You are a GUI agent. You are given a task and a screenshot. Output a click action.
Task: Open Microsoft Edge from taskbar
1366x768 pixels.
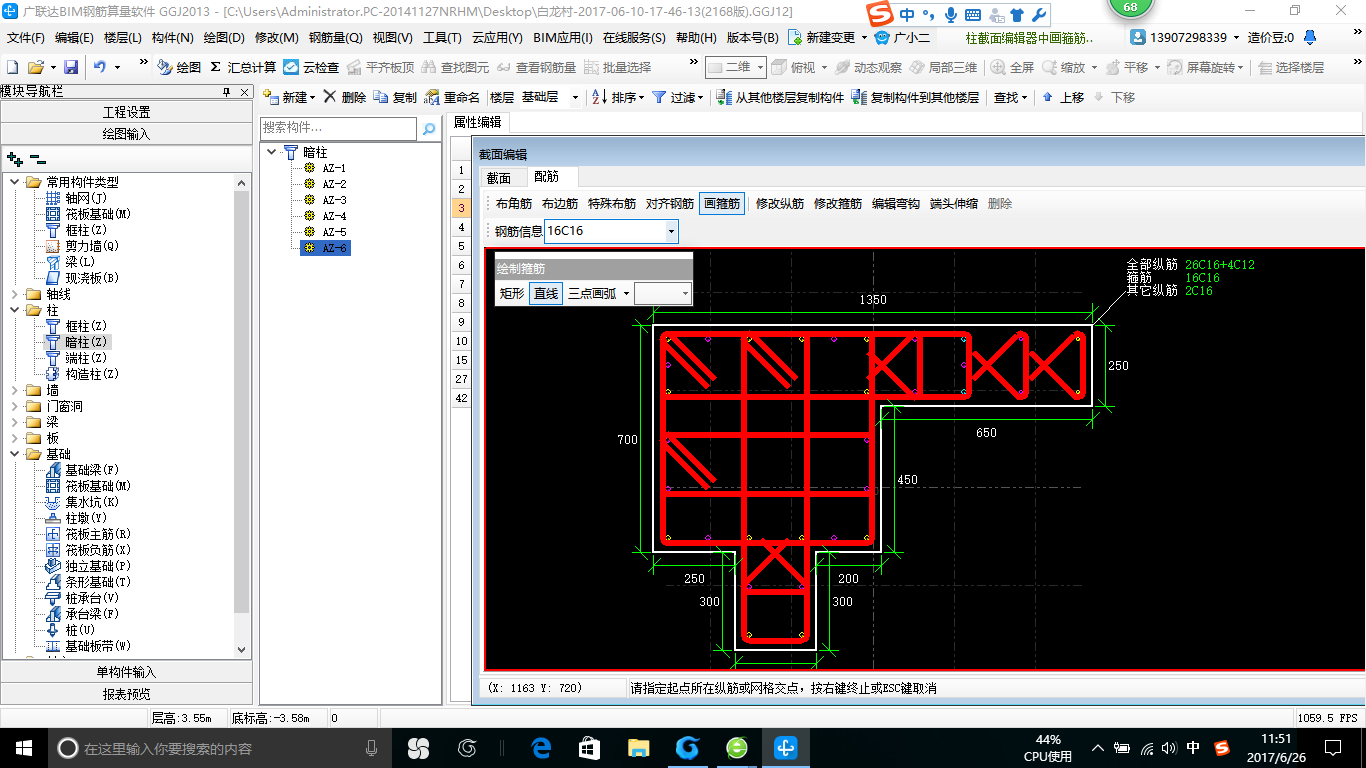click(x=541, y=747)
